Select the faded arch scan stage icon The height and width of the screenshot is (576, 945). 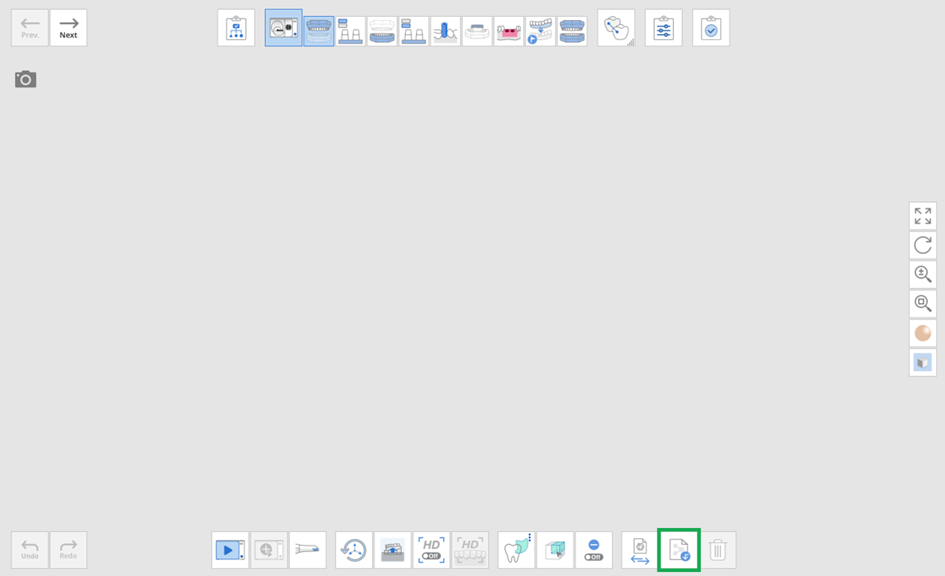pos(477,31)
